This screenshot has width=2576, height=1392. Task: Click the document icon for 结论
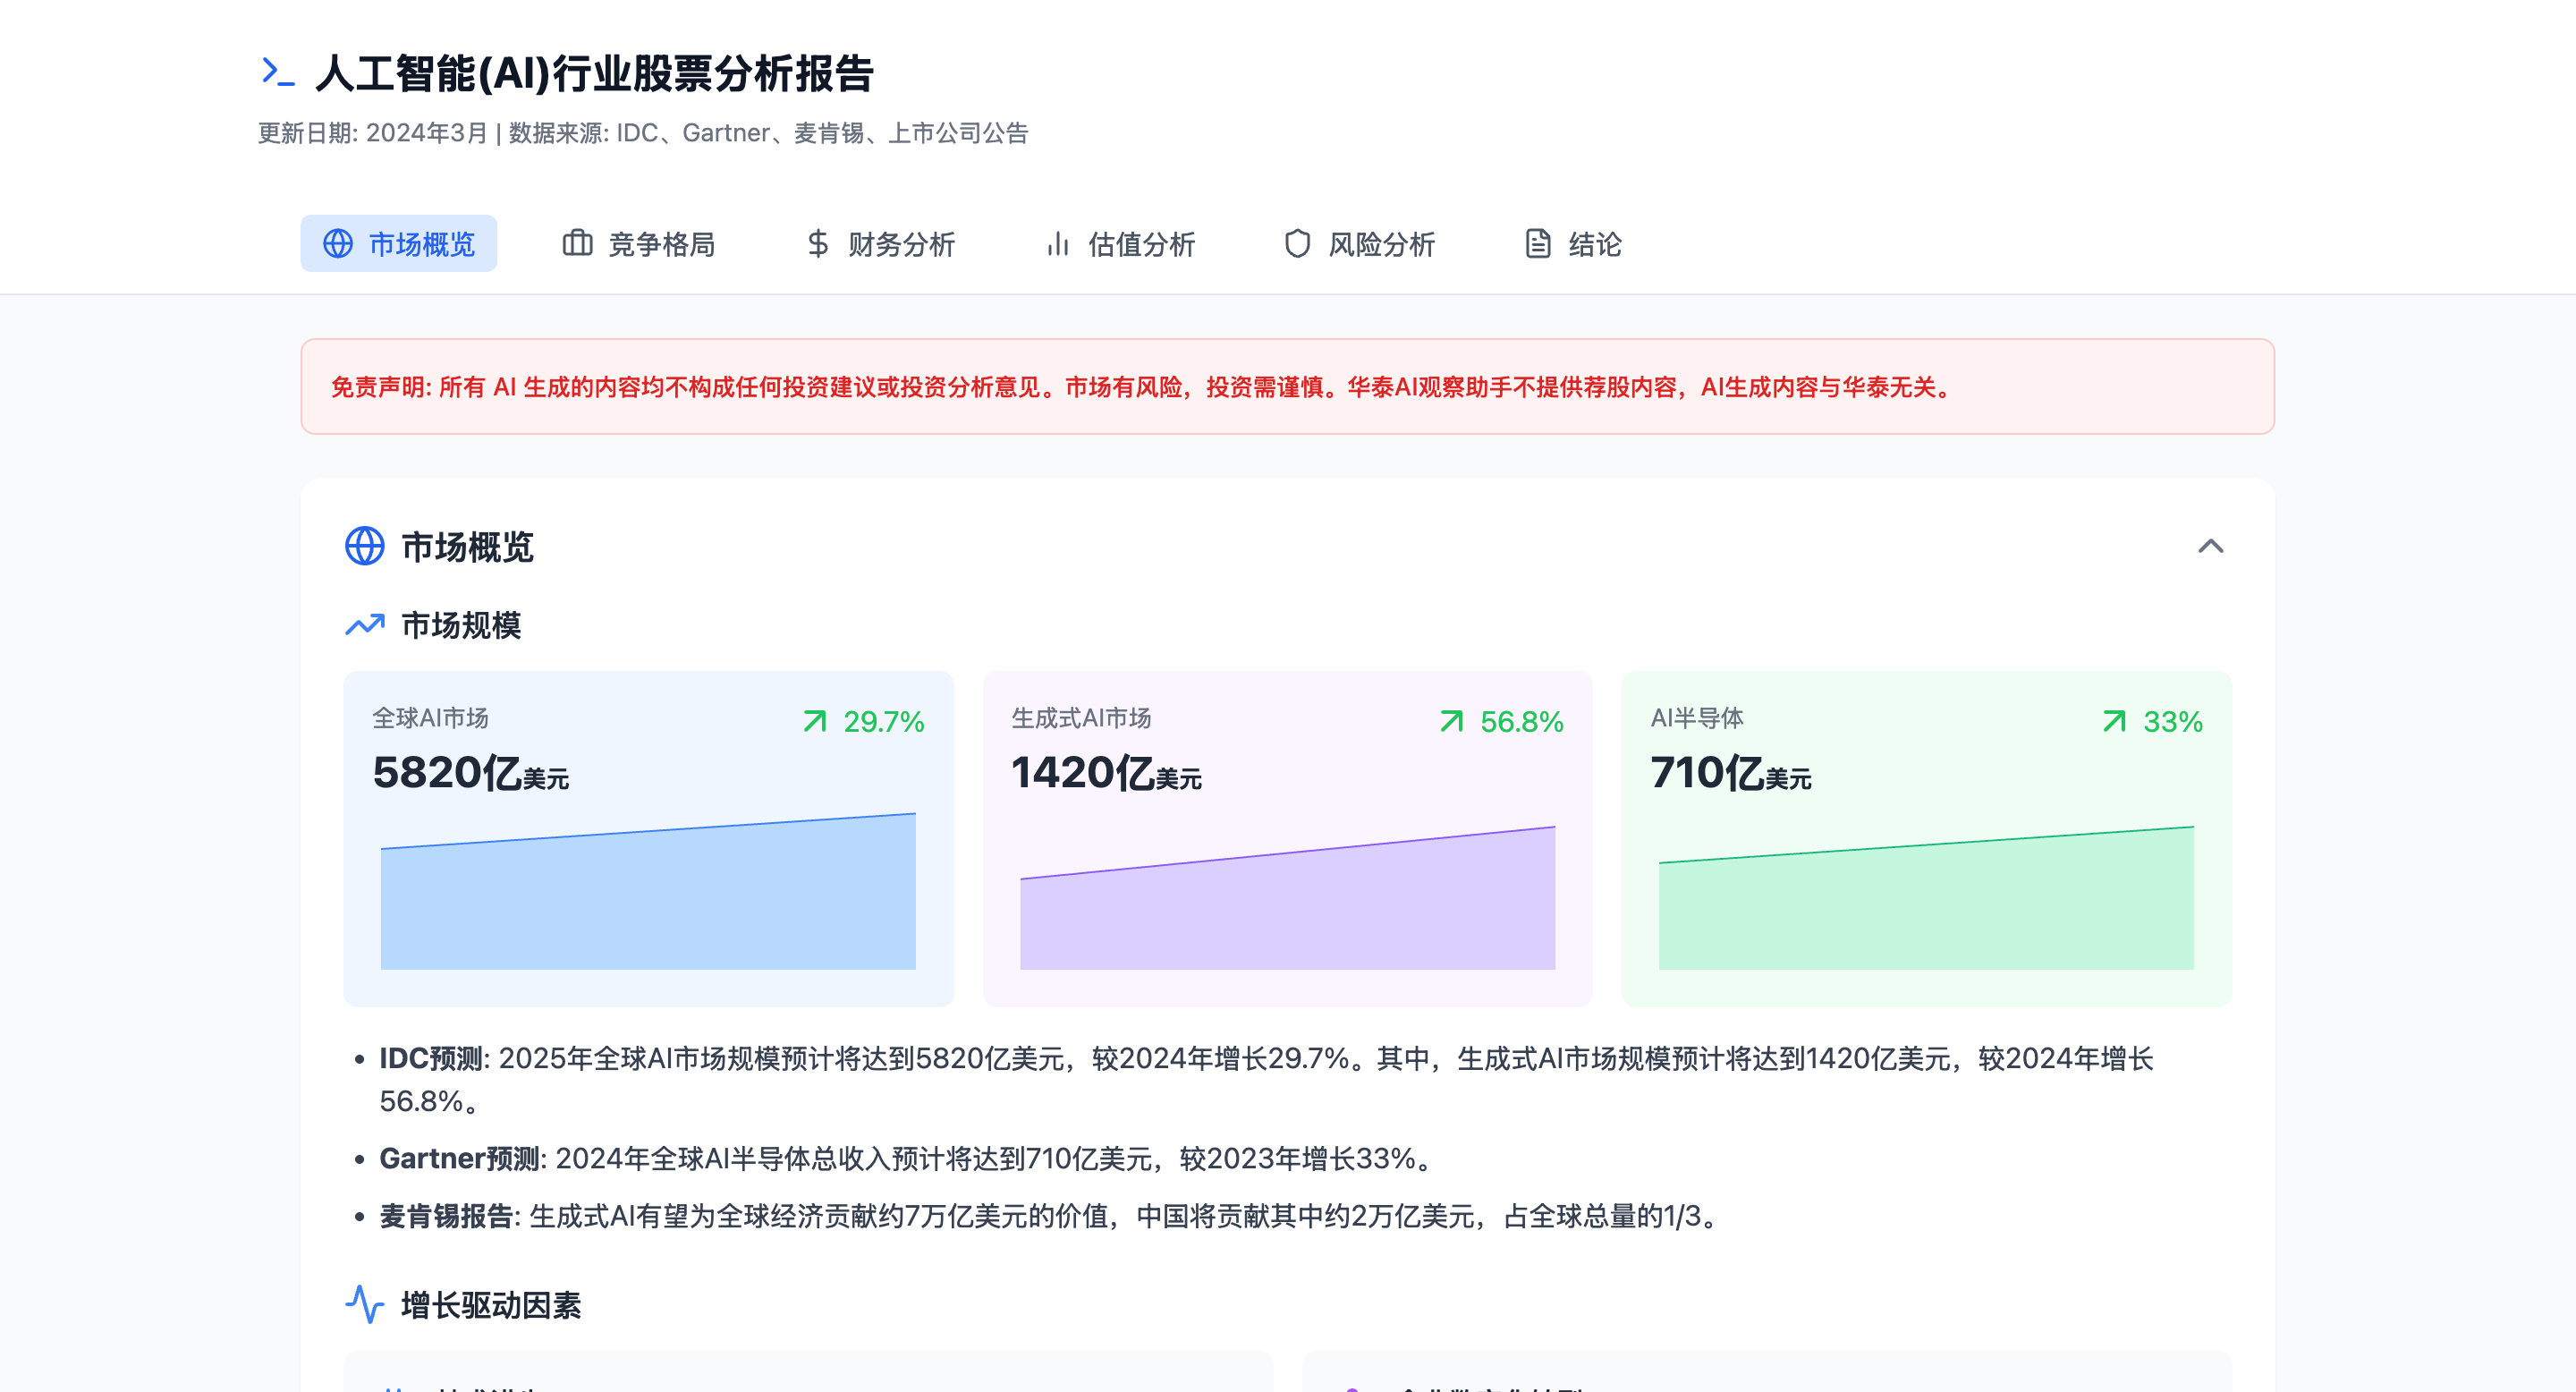(x=1538, y=243)
